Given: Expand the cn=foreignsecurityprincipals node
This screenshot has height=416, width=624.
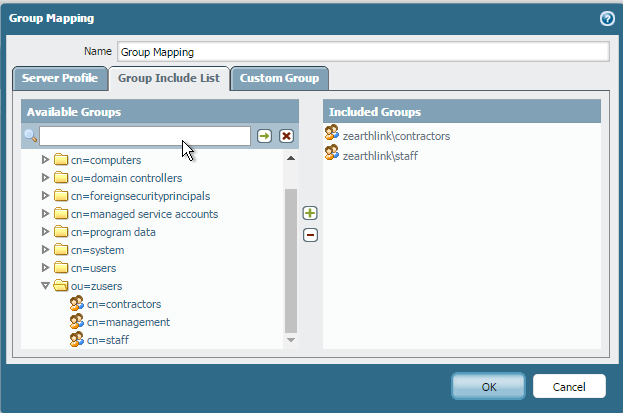Looking at the screenshot, I should pos(45,195).
